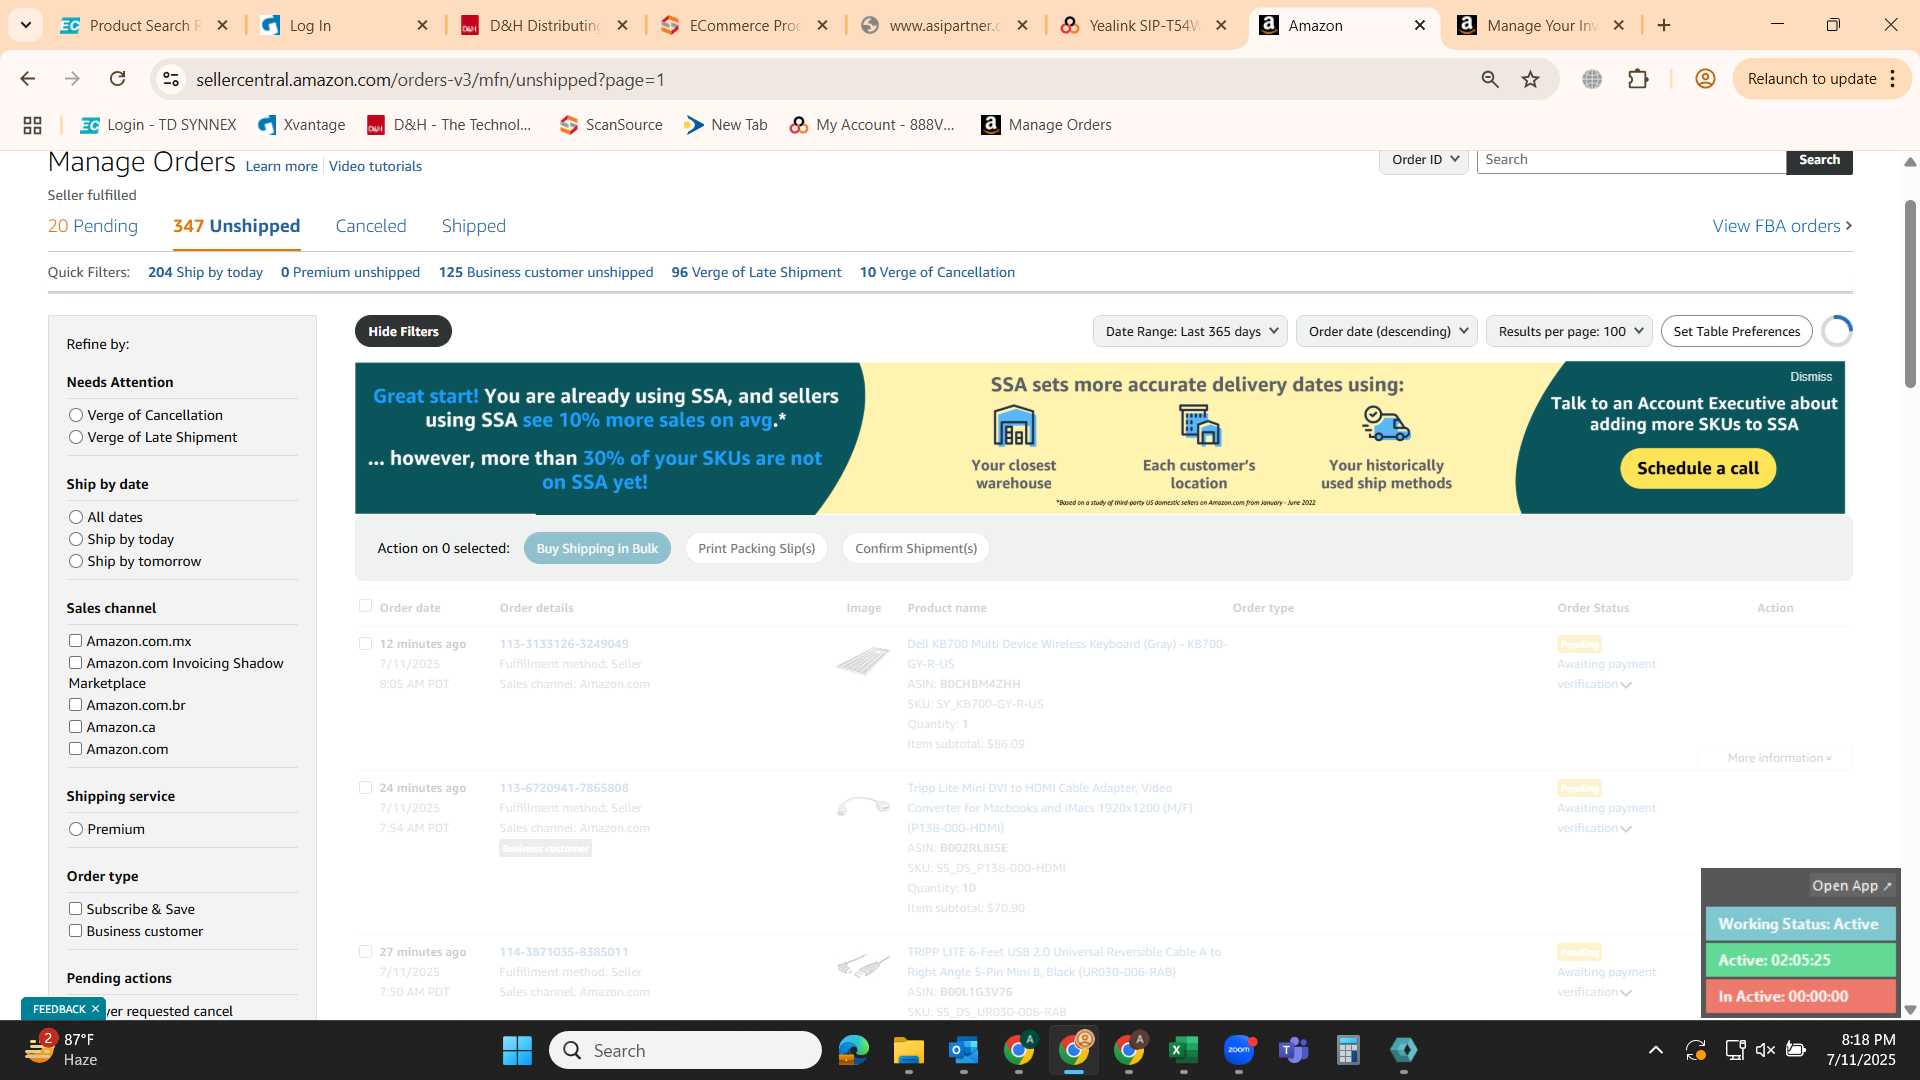Check the Subscribe & Save order type
Screen dimensions: 1920x1080
(75, 909)
